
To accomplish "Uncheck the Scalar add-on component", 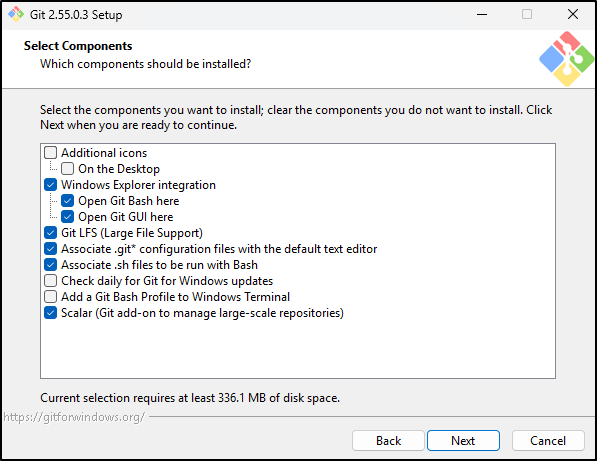I will point(51,313).
